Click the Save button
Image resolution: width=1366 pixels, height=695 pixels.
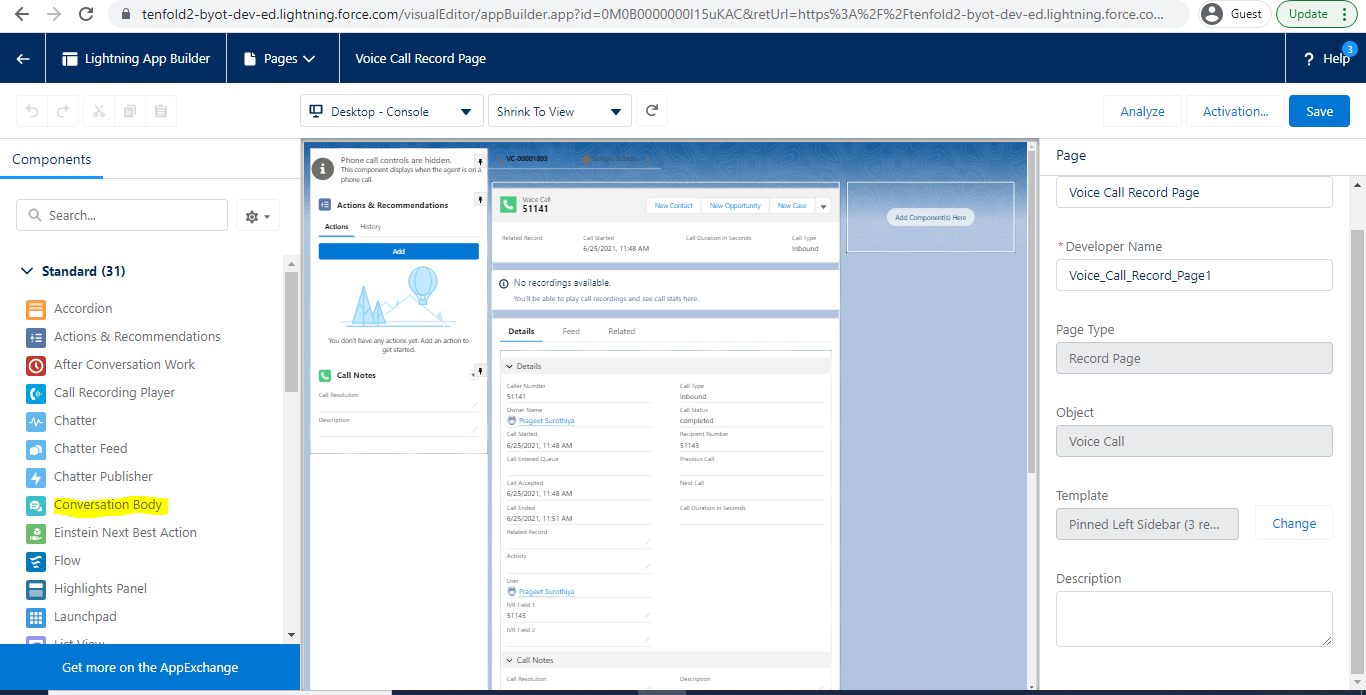pos(1319,111)
